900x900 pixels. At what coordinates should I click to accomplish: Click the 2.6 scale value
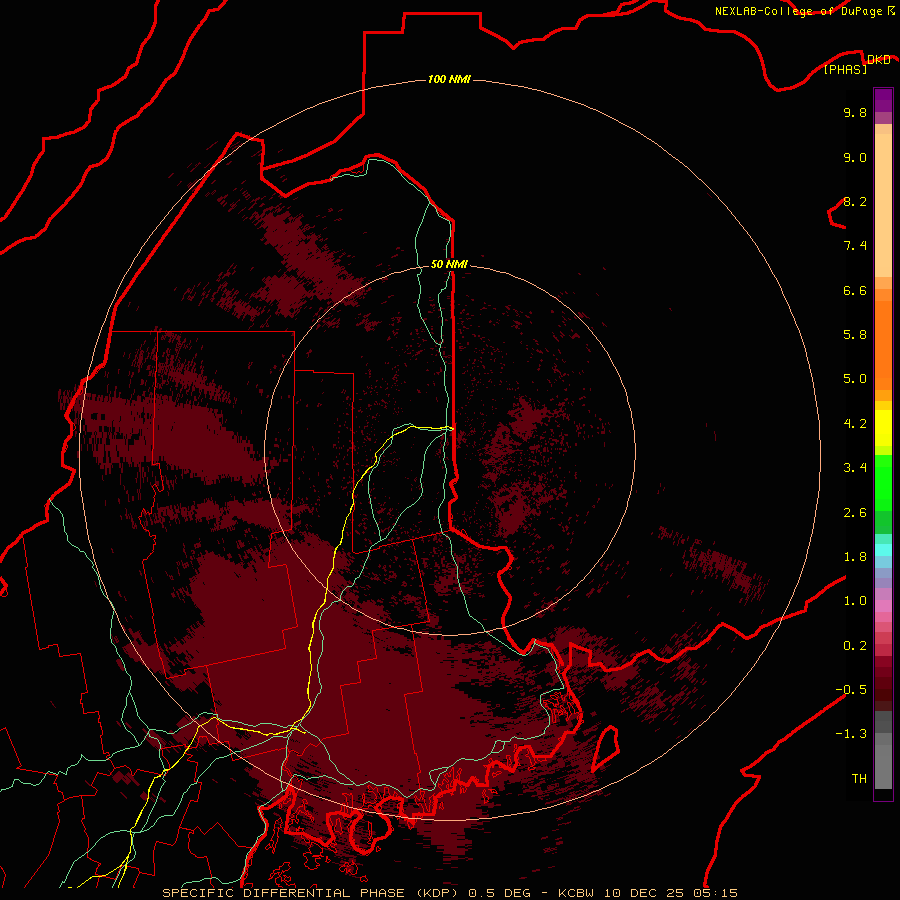pos(855,513)
